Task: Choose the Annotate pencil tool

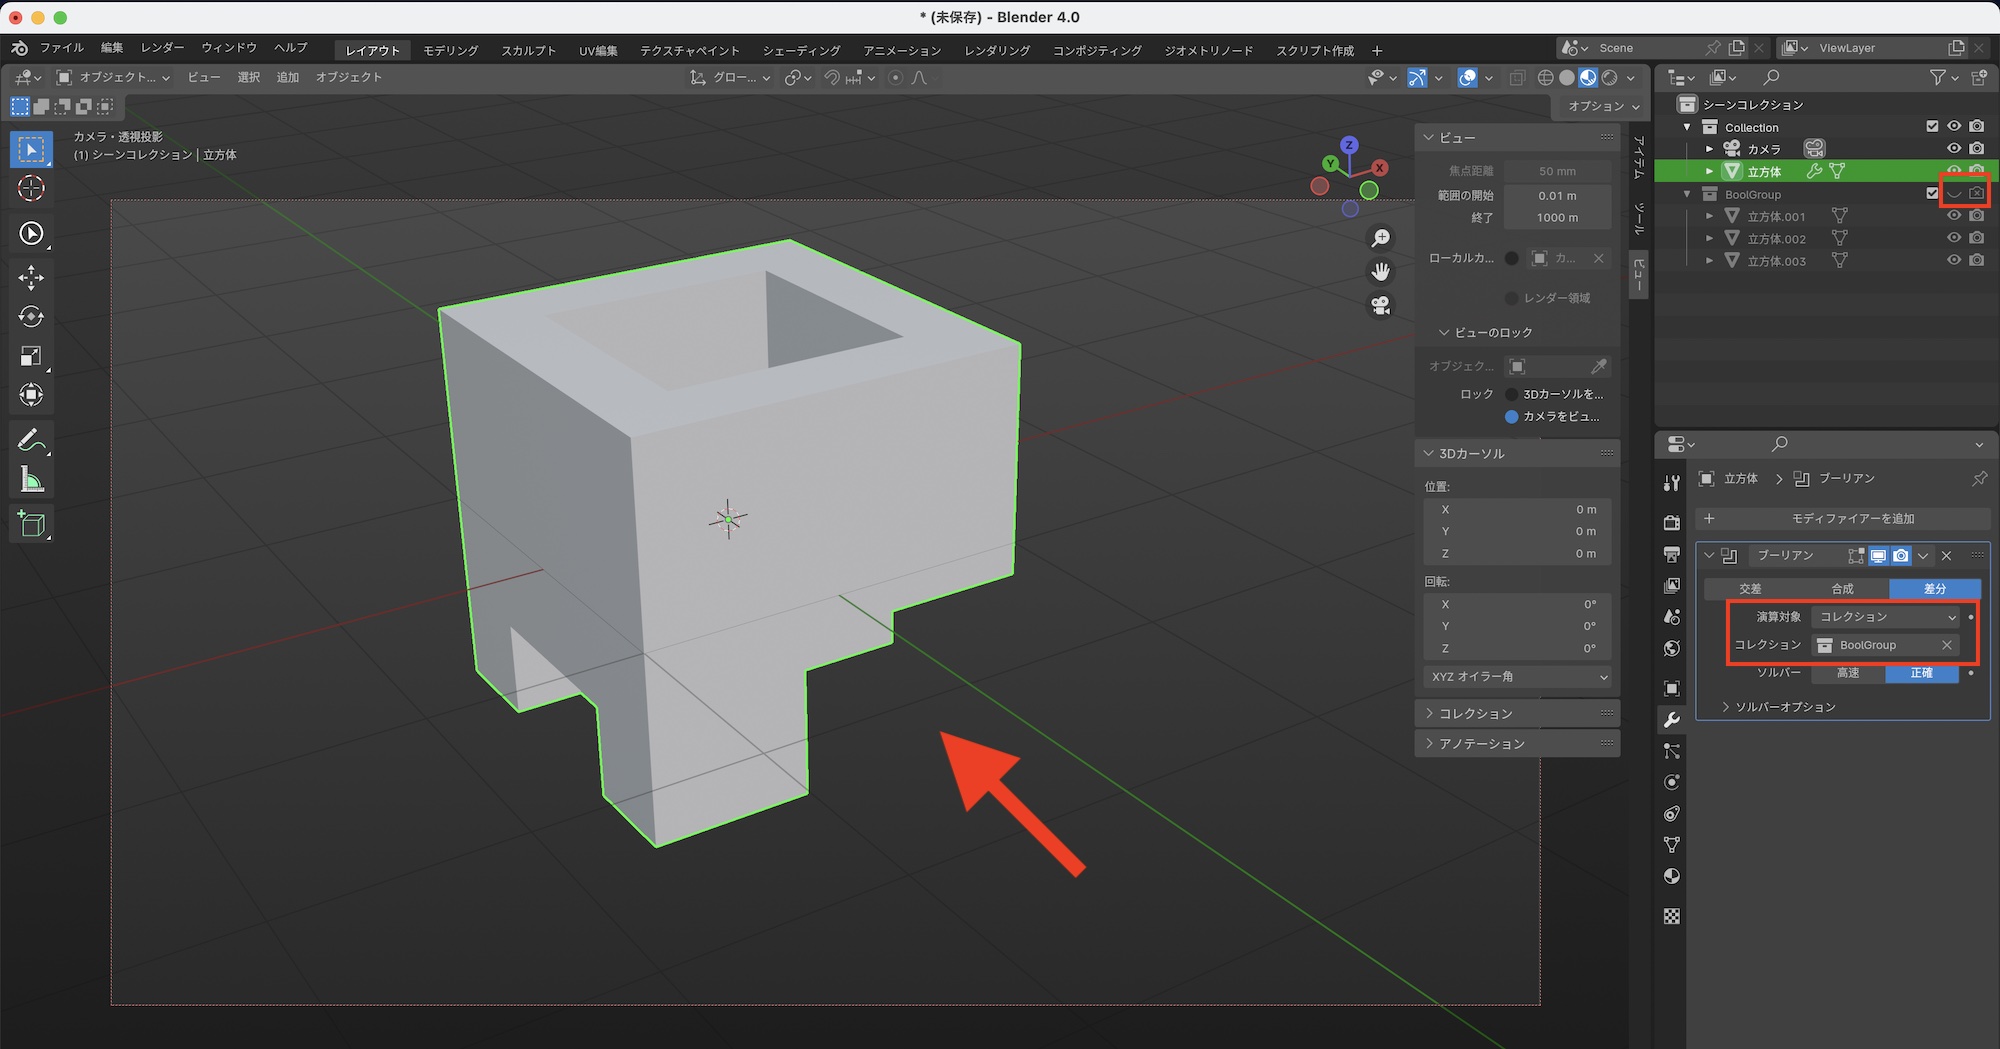Action: [x=31, y=440]
